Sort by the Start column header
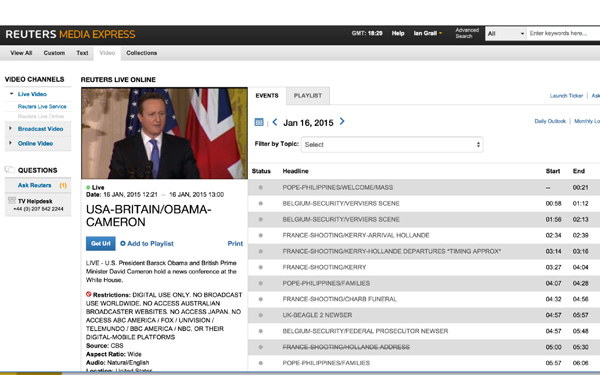The image size is (600, 375). 553,171
